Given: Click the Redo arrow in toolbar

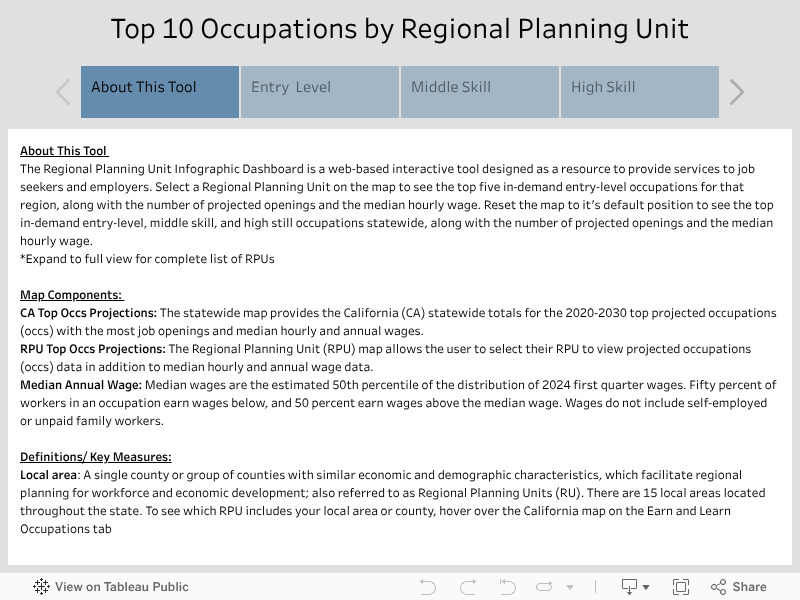Looking at the screenshot, I should coord(468,587).
